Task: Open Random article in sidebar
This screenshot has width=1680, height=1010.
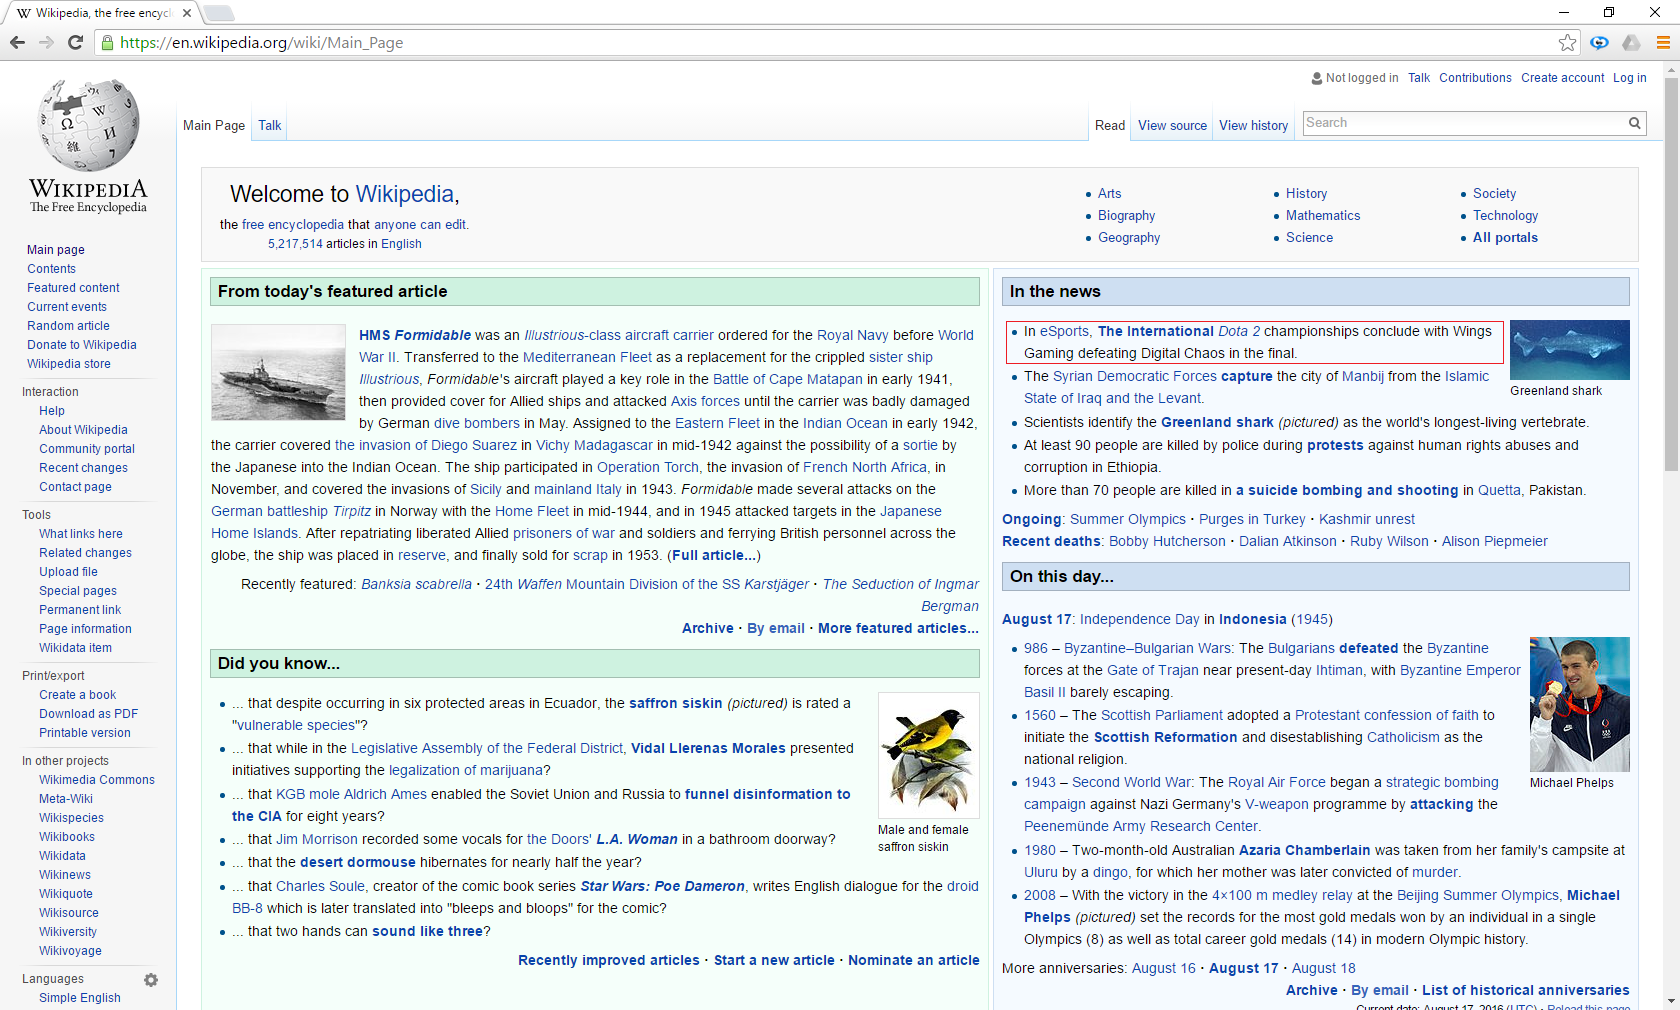Action: point(68,326)
